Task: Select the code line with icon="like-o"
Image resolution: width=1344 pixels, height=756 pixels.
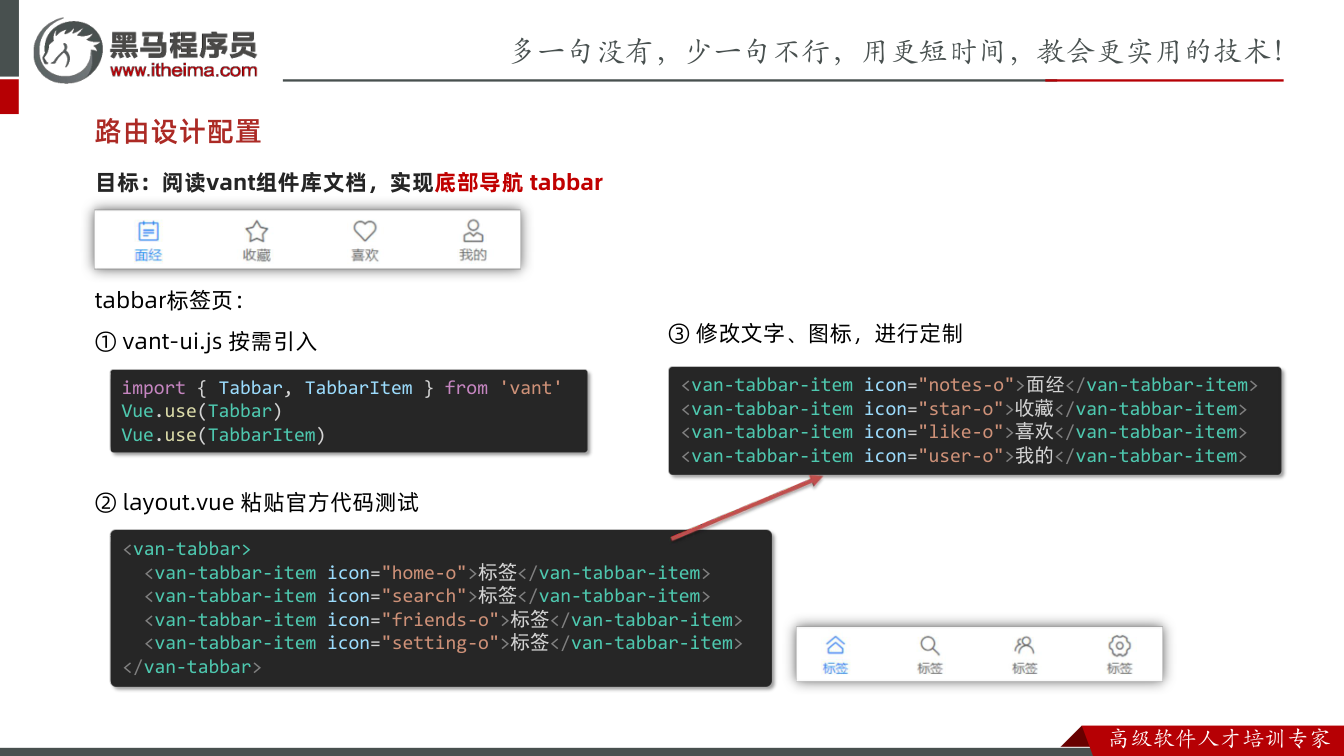Action: point(965,432)
